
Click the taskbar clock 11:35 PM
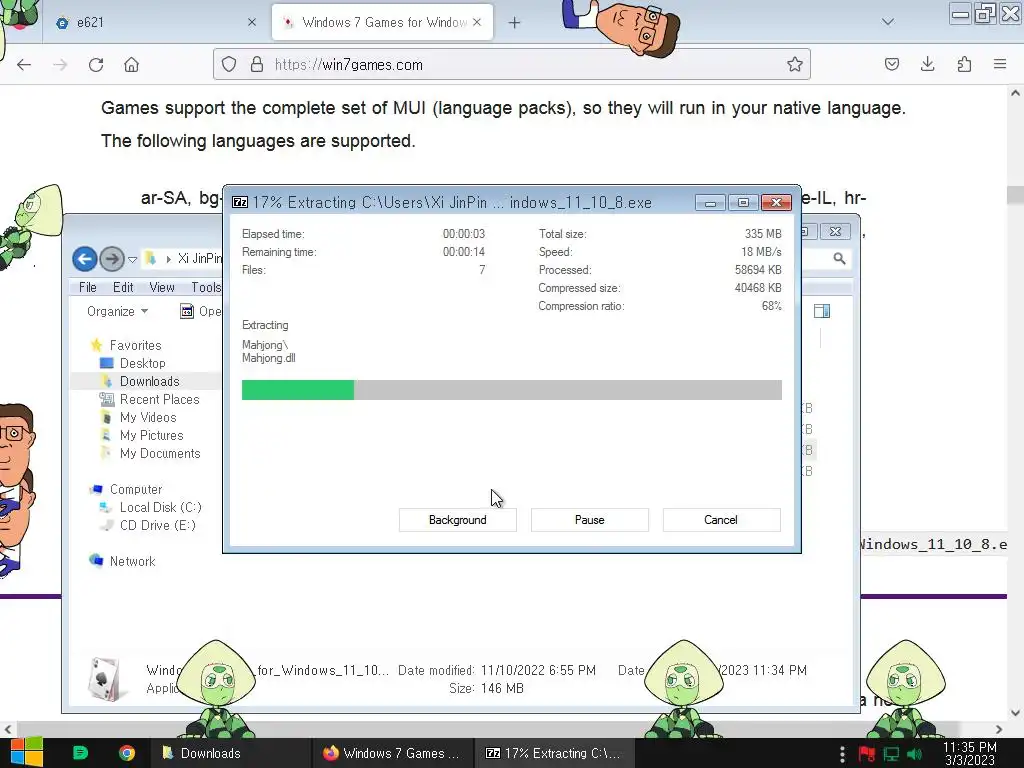(x=970, y=754)
